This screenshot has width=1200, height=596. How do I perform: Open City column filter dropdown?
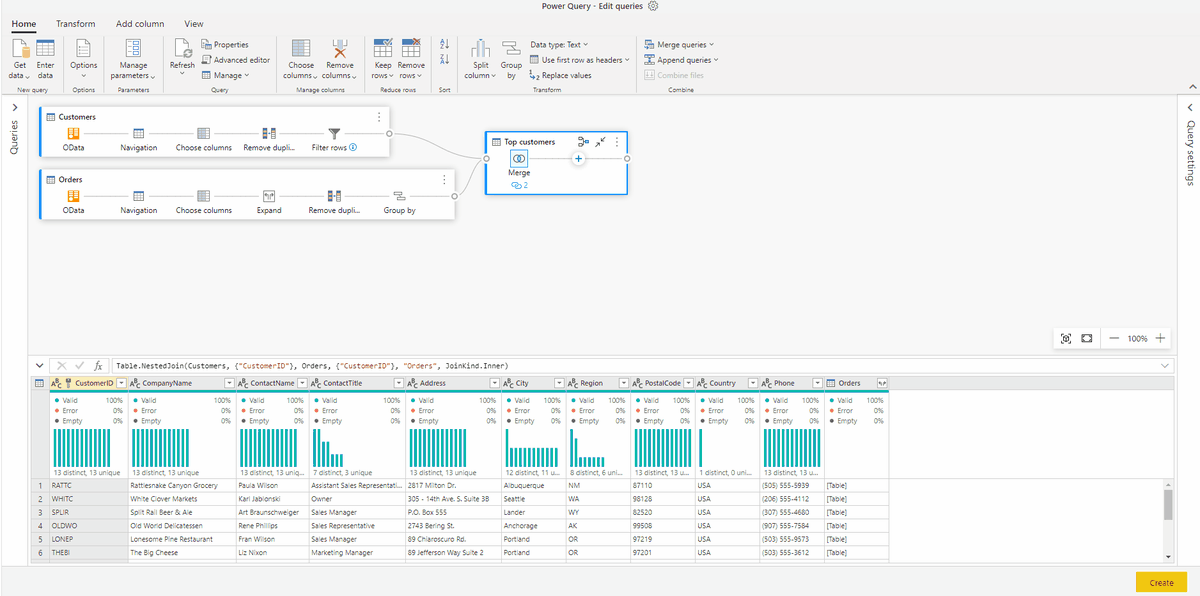pos(558,383)
